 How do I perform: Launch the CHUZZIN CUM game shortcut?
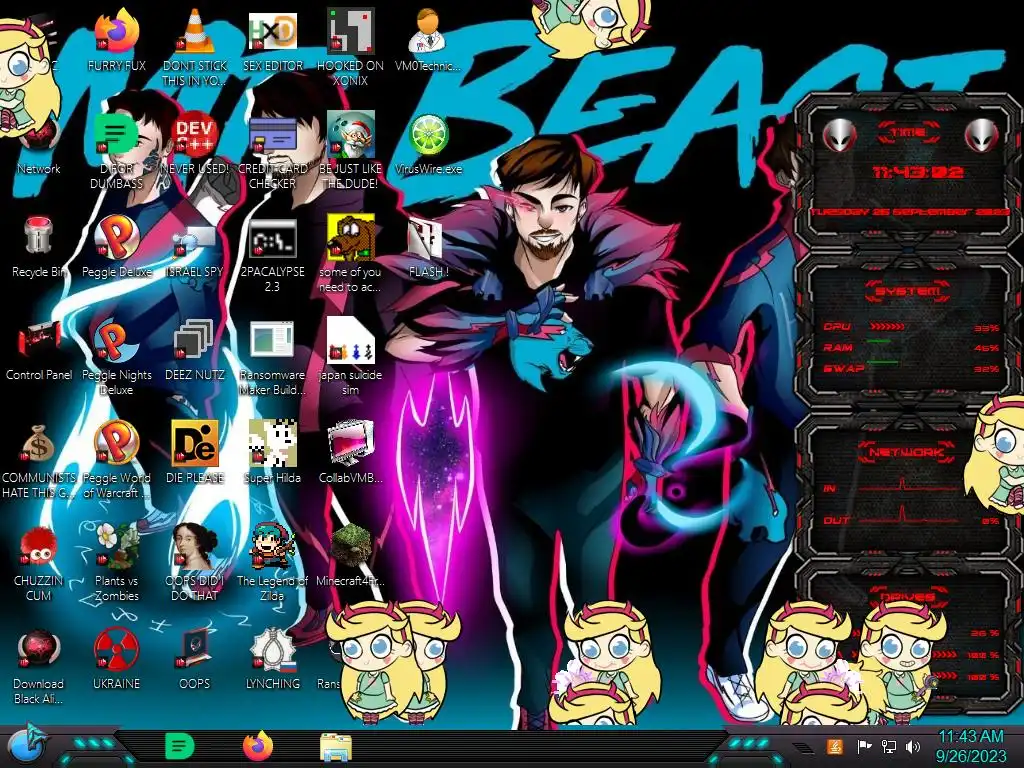pyautogui.click(x=38, y=547)
